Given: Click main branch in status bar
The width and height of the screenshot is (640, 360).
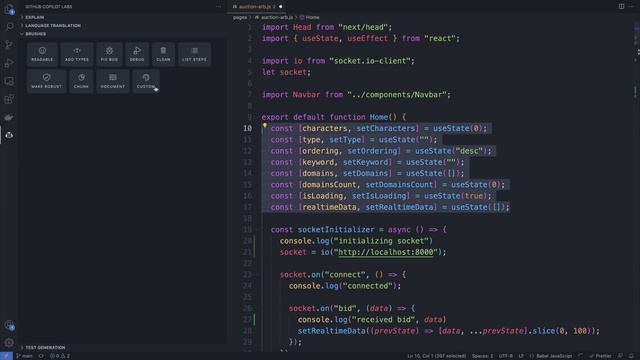Looking at the screenshot, I should (24, 356).
